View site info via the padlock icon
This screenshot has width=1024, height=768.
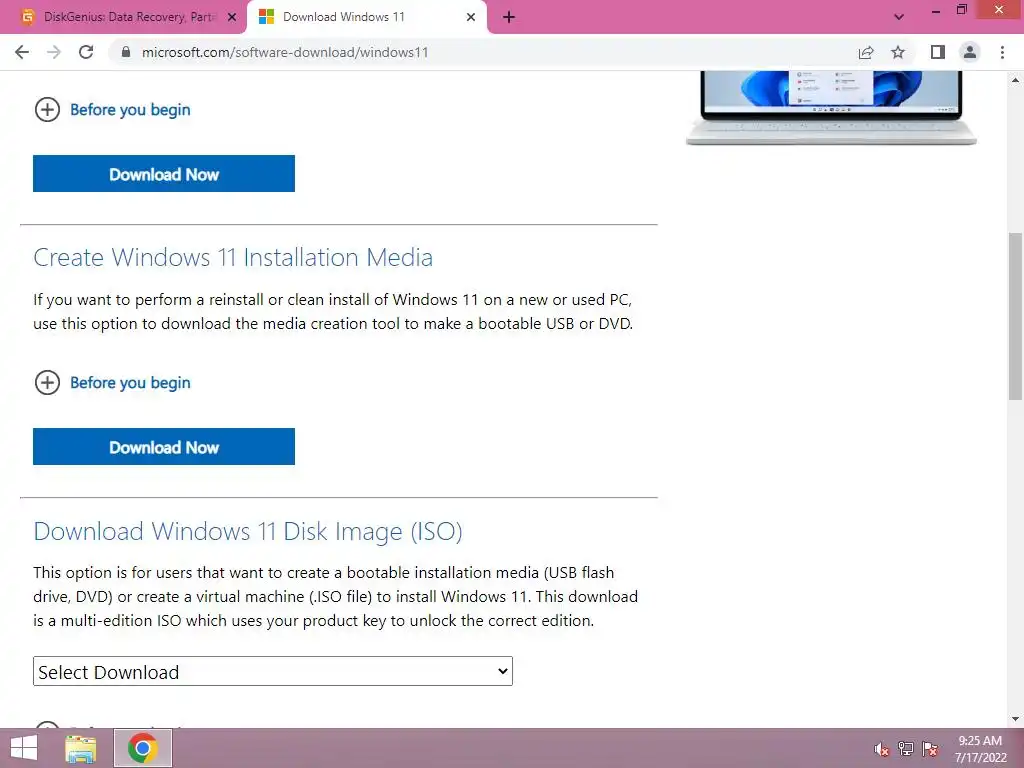click(126, 52)
